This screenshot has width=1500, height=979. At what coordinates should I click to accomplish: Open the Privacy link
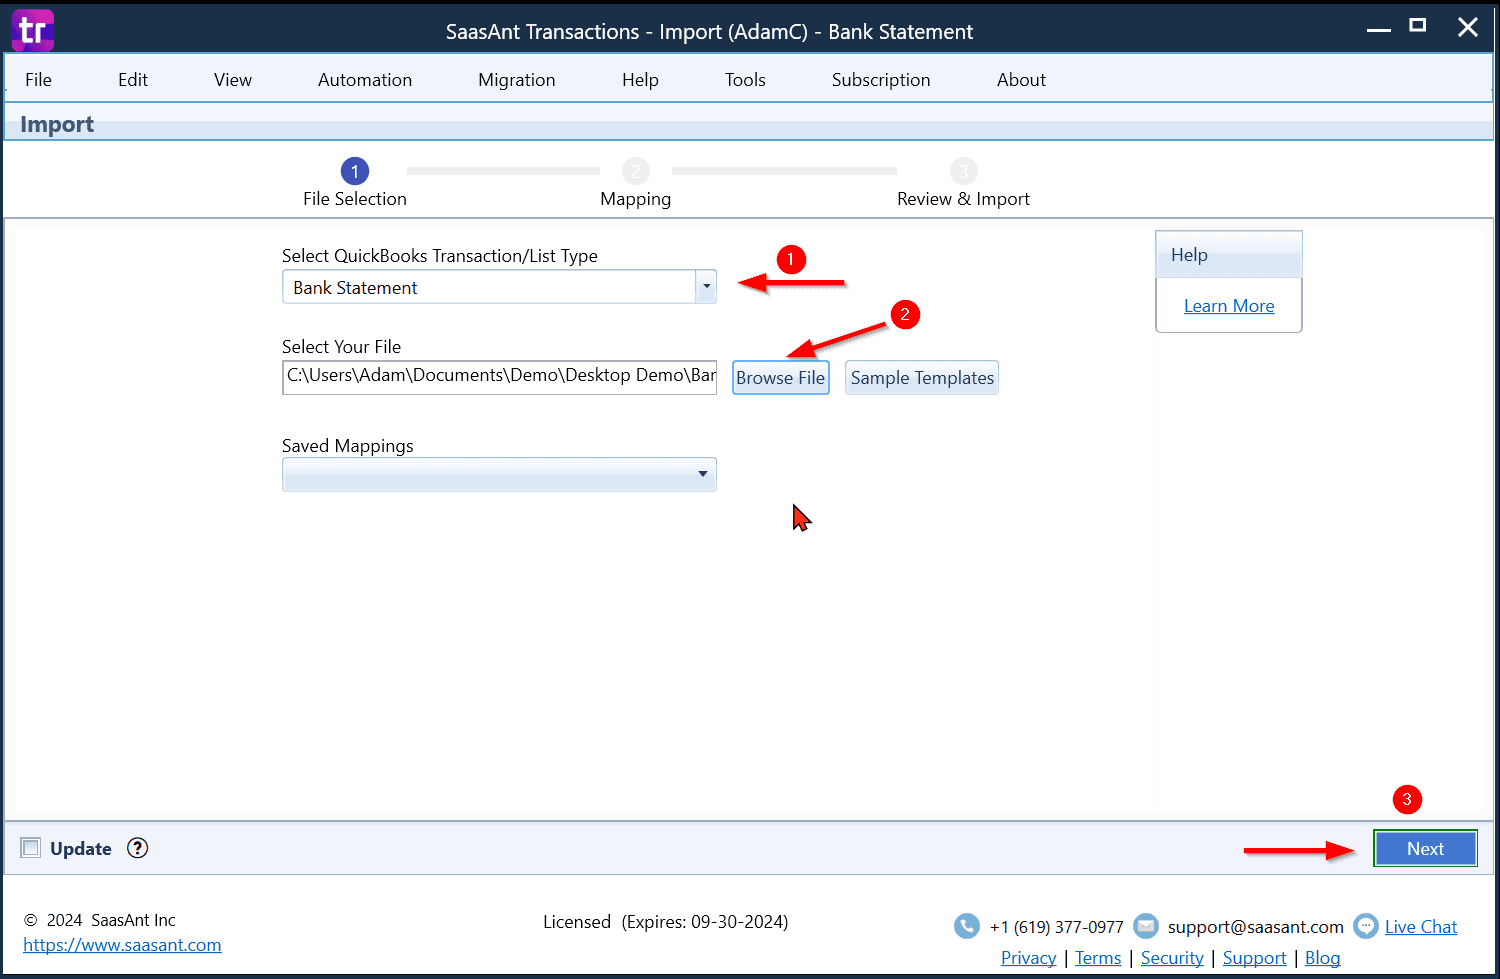[x=1028, y=958]
